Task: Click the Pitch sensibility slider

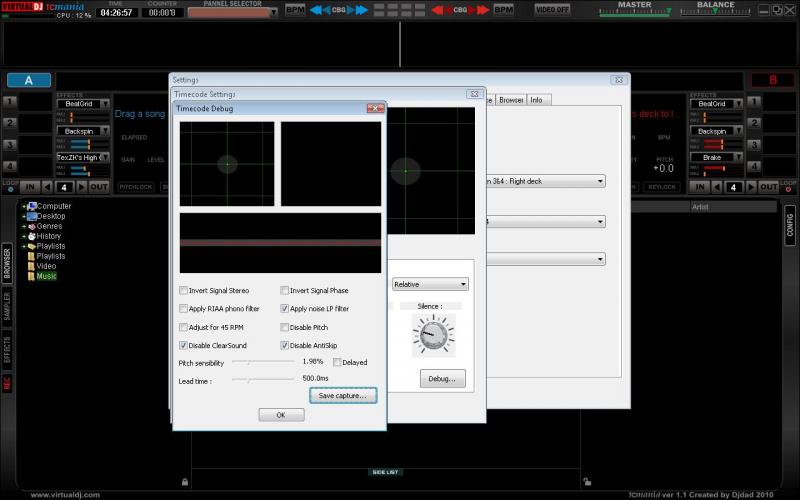Action: tap(262, 362)
